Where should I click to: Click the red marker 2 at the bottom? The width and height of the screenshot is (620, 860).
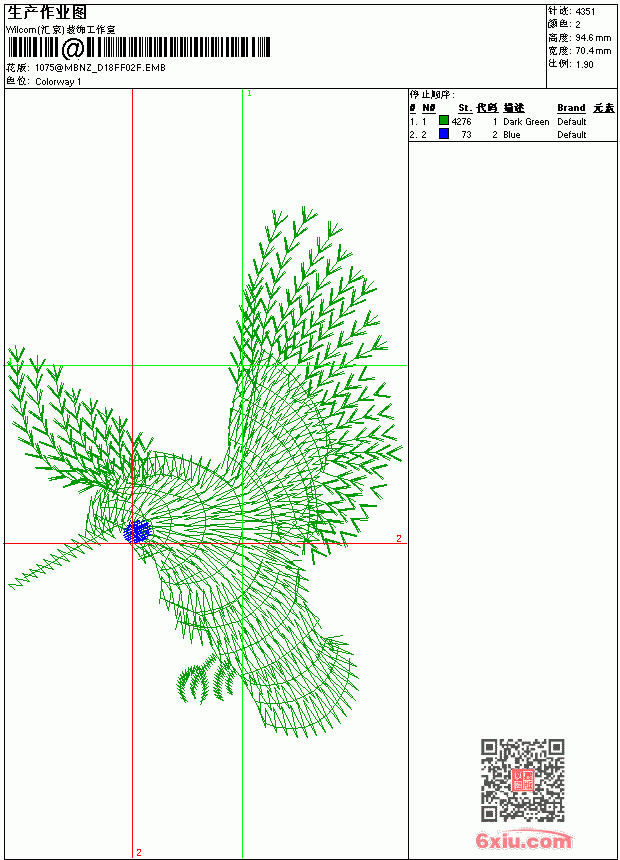139,852
